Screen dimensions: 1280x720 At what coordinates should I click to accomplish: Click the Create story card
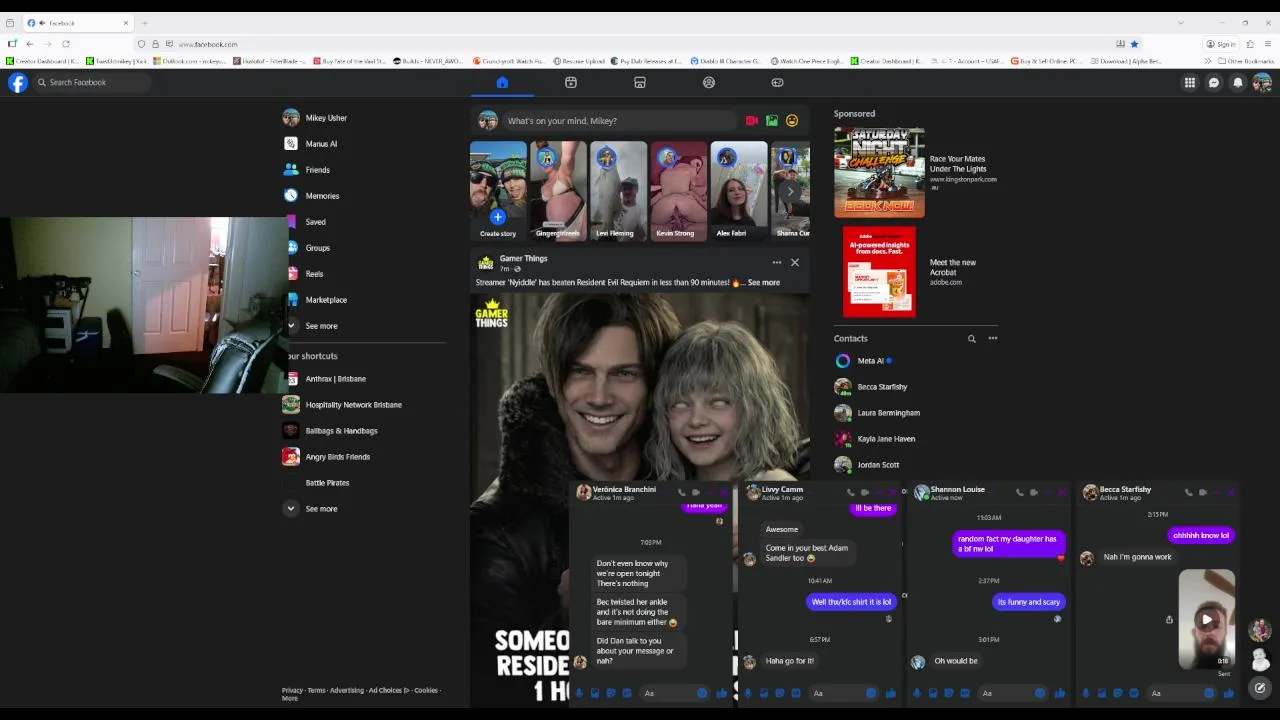[498, 190]
